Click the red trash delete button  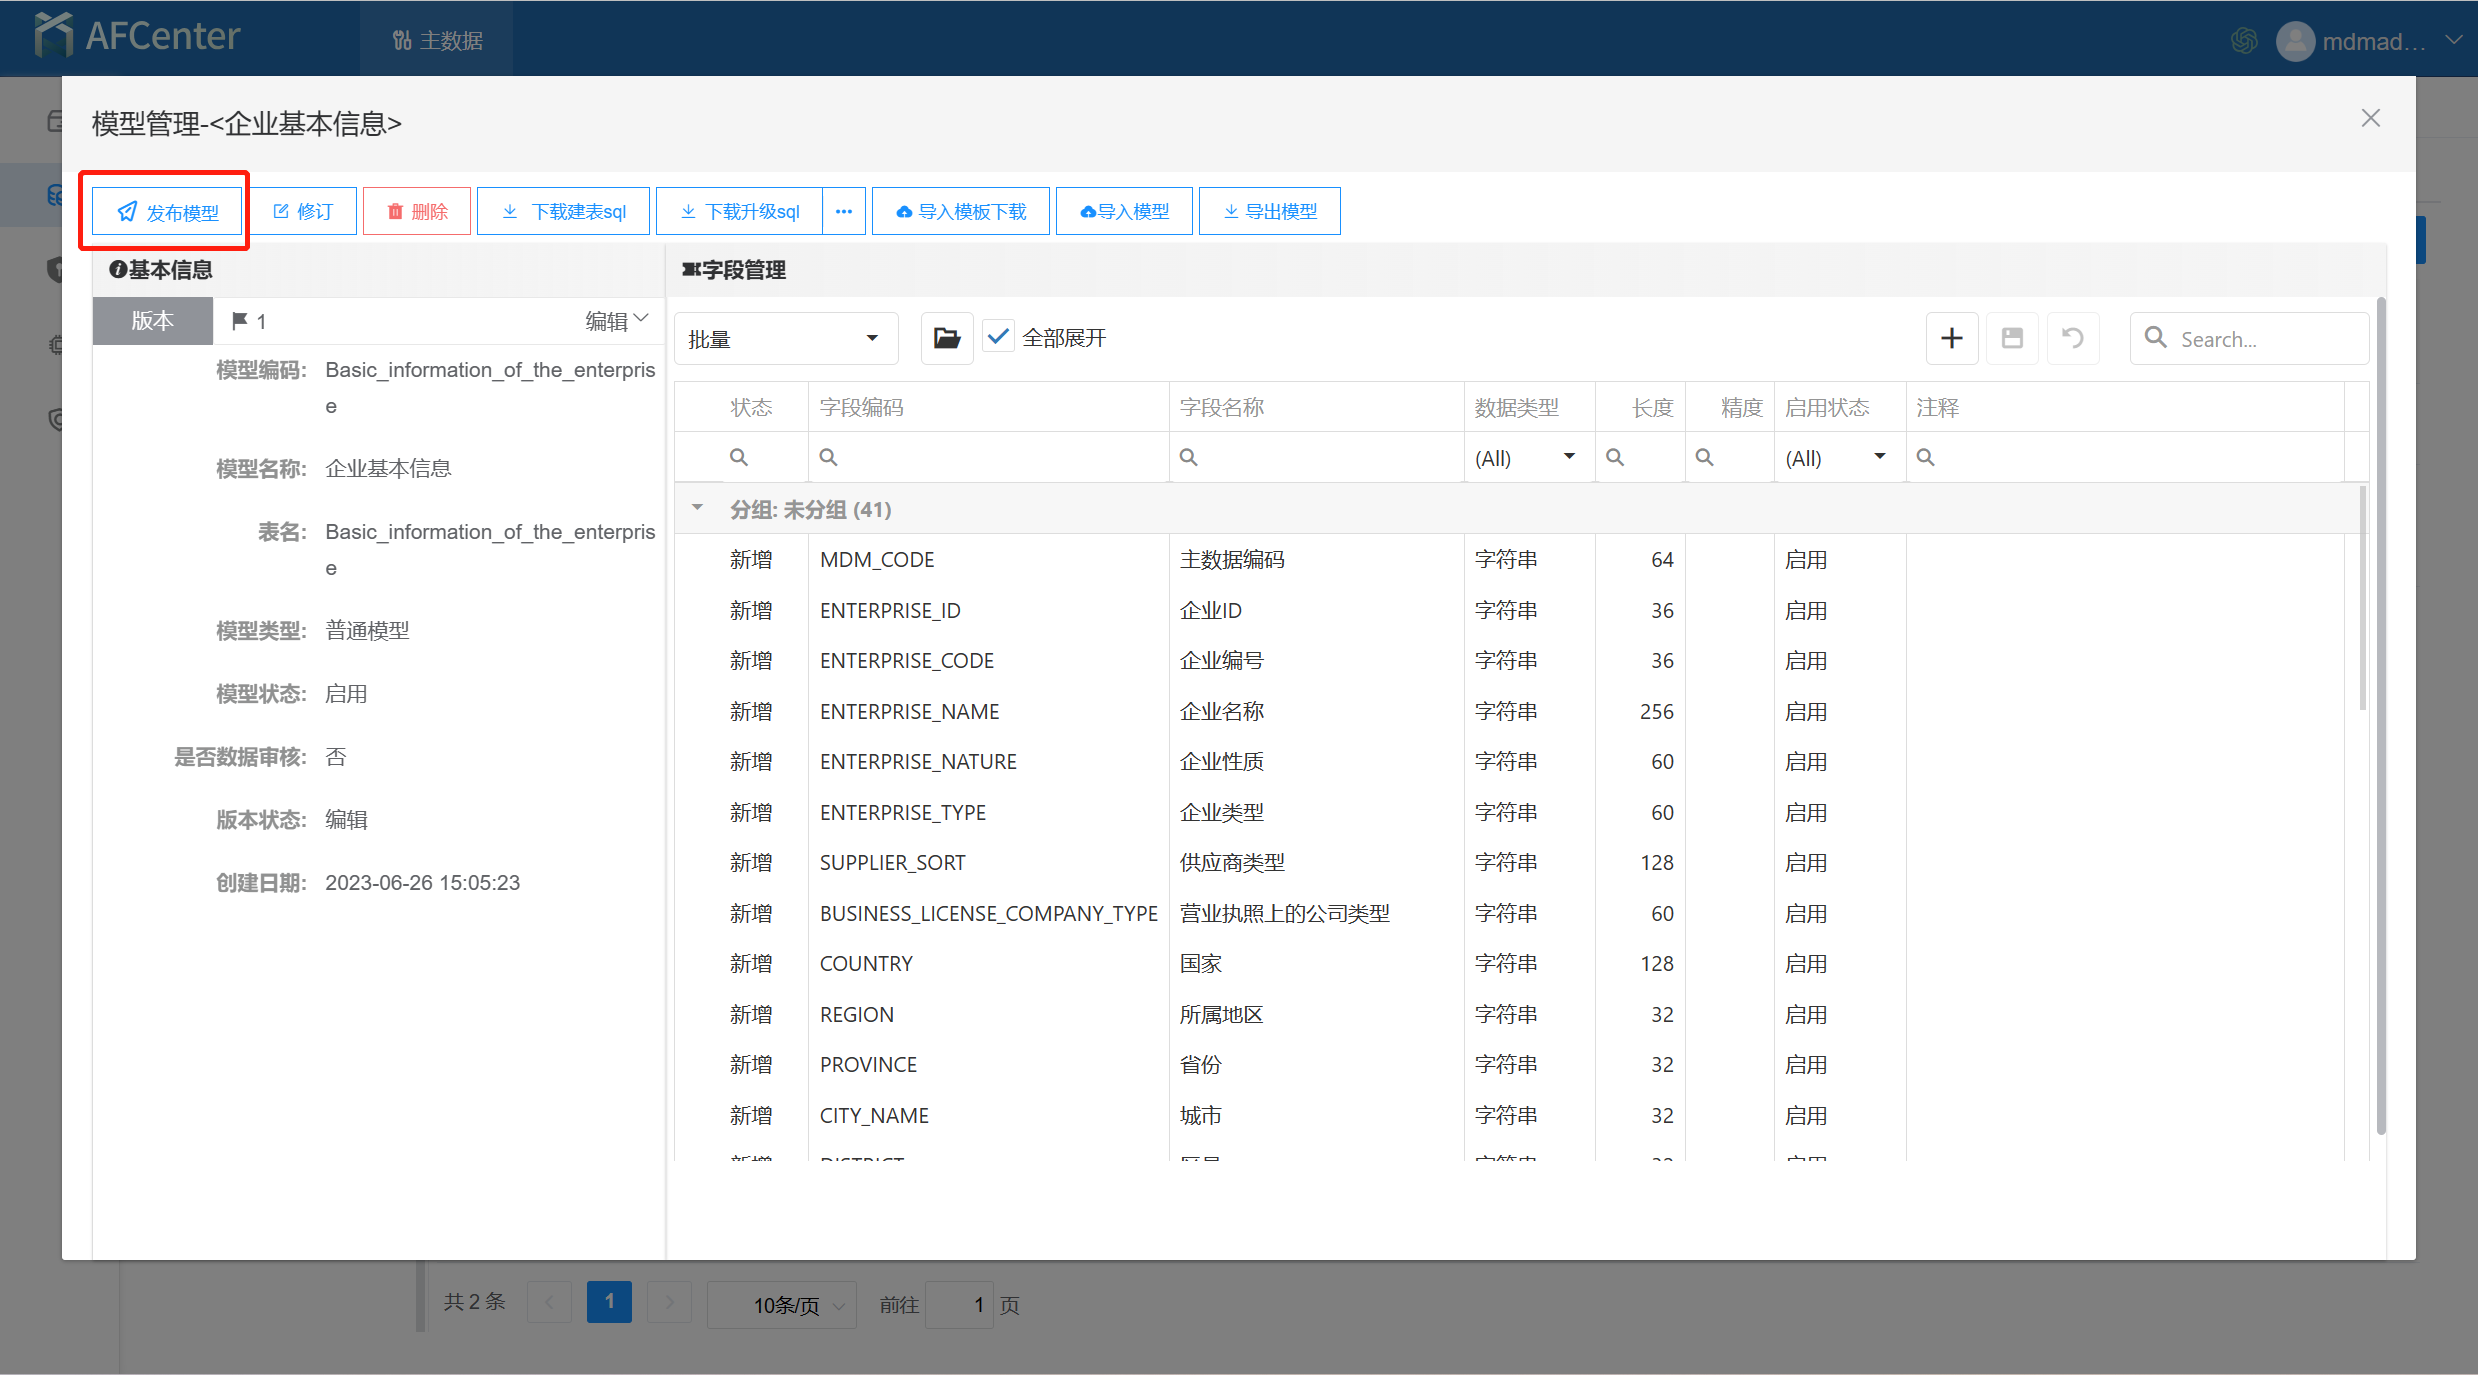pyautogui.click(x=417, y=212)
